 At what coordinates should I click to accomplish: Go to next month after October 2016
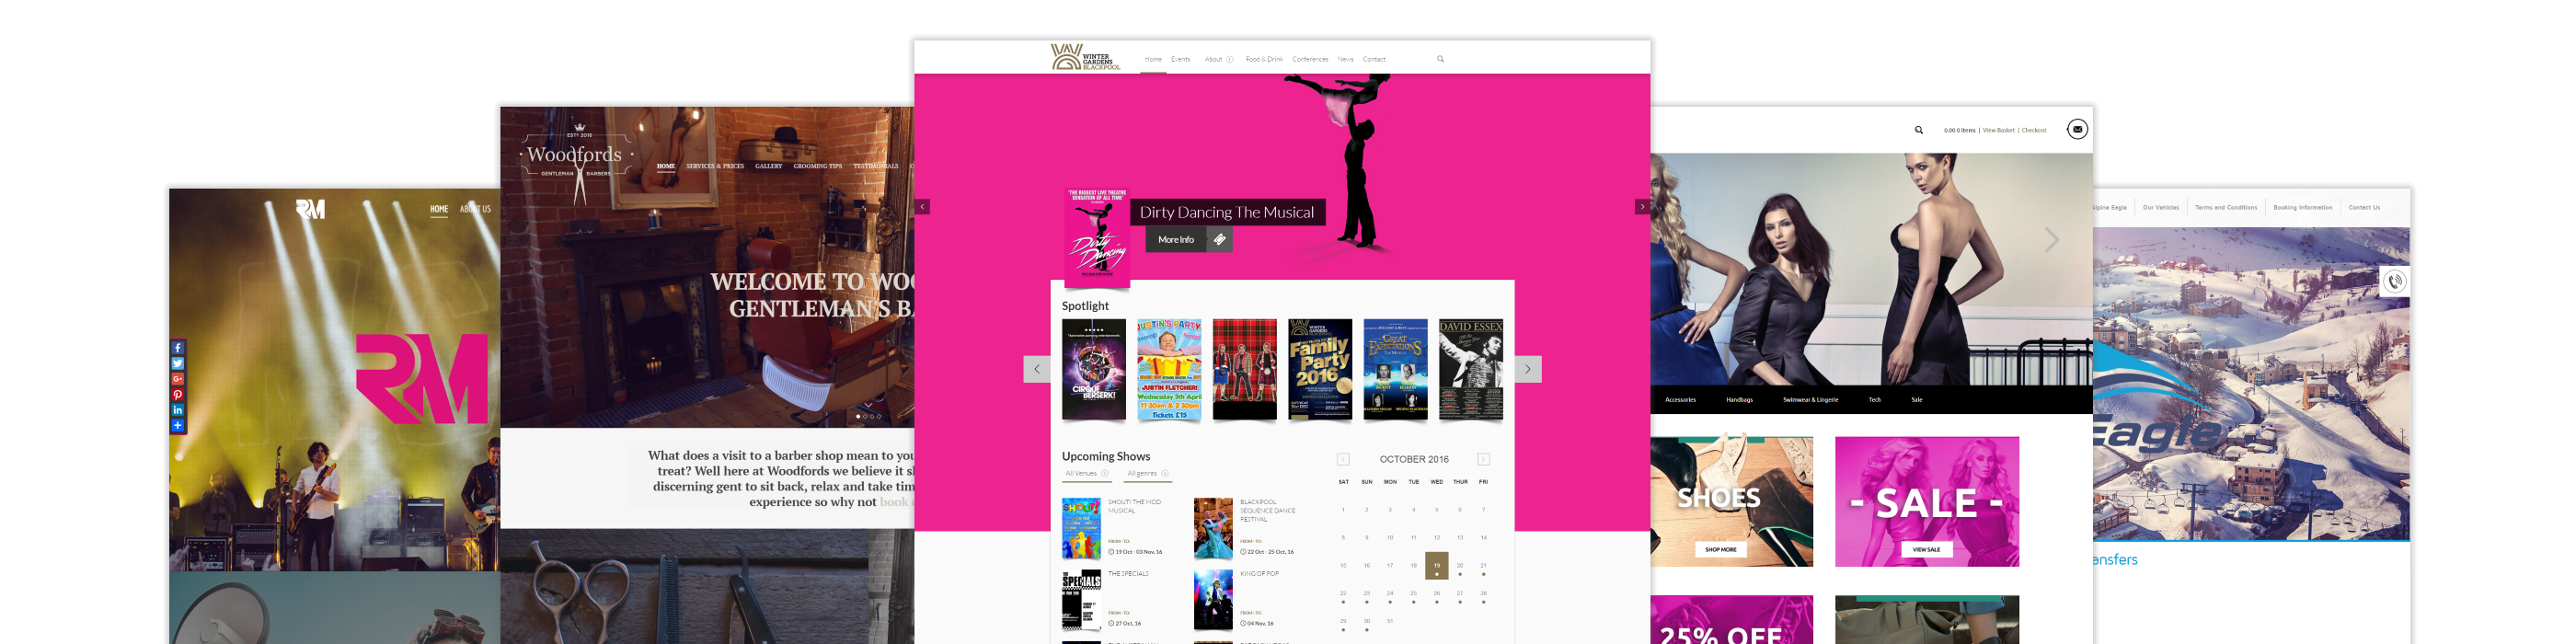pos(1484,460)
